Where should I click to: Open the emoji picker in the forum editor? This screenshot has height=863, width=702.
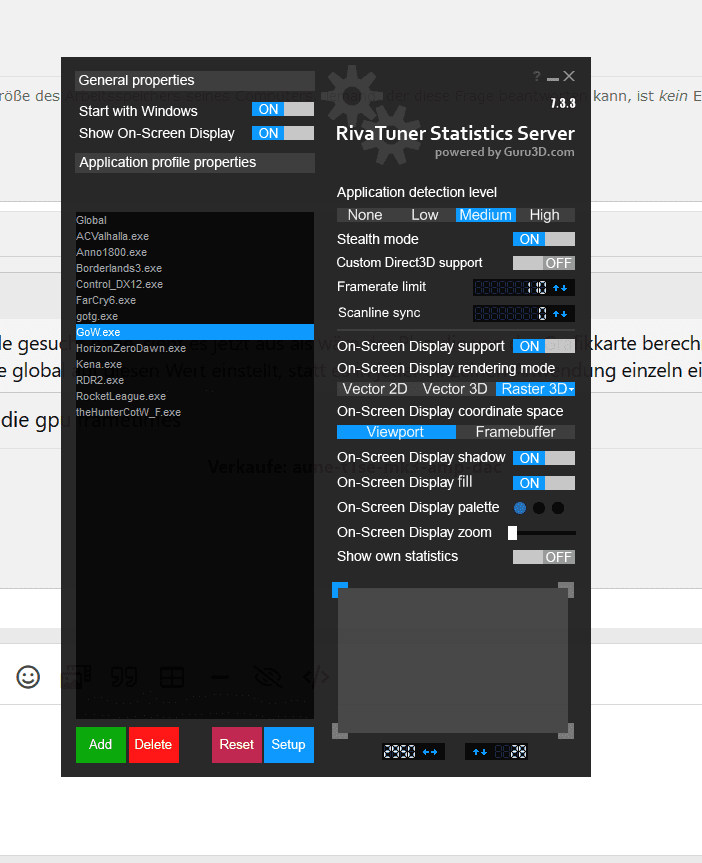pos(28,677)
